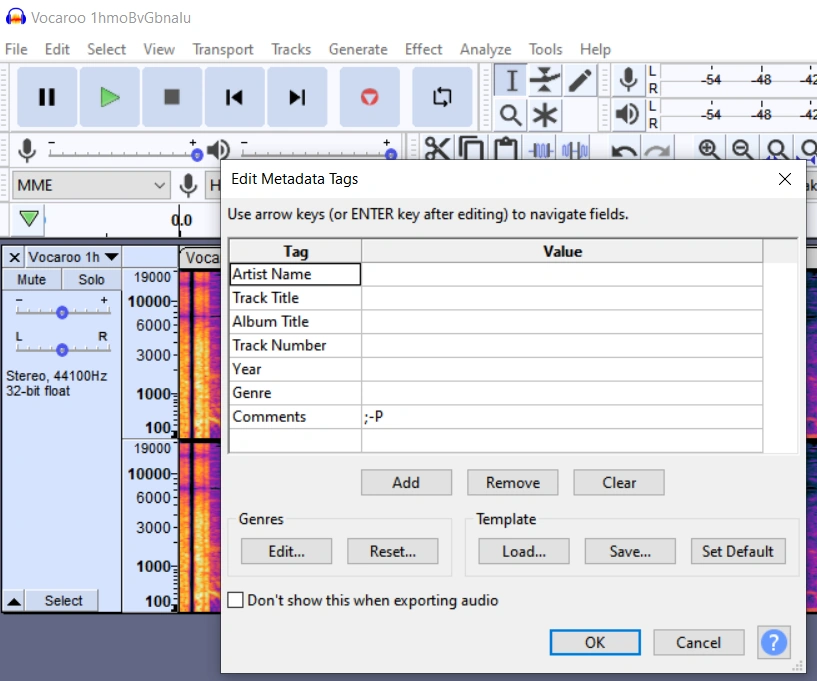Confirm metadata with the OK button

click(595, 642)
